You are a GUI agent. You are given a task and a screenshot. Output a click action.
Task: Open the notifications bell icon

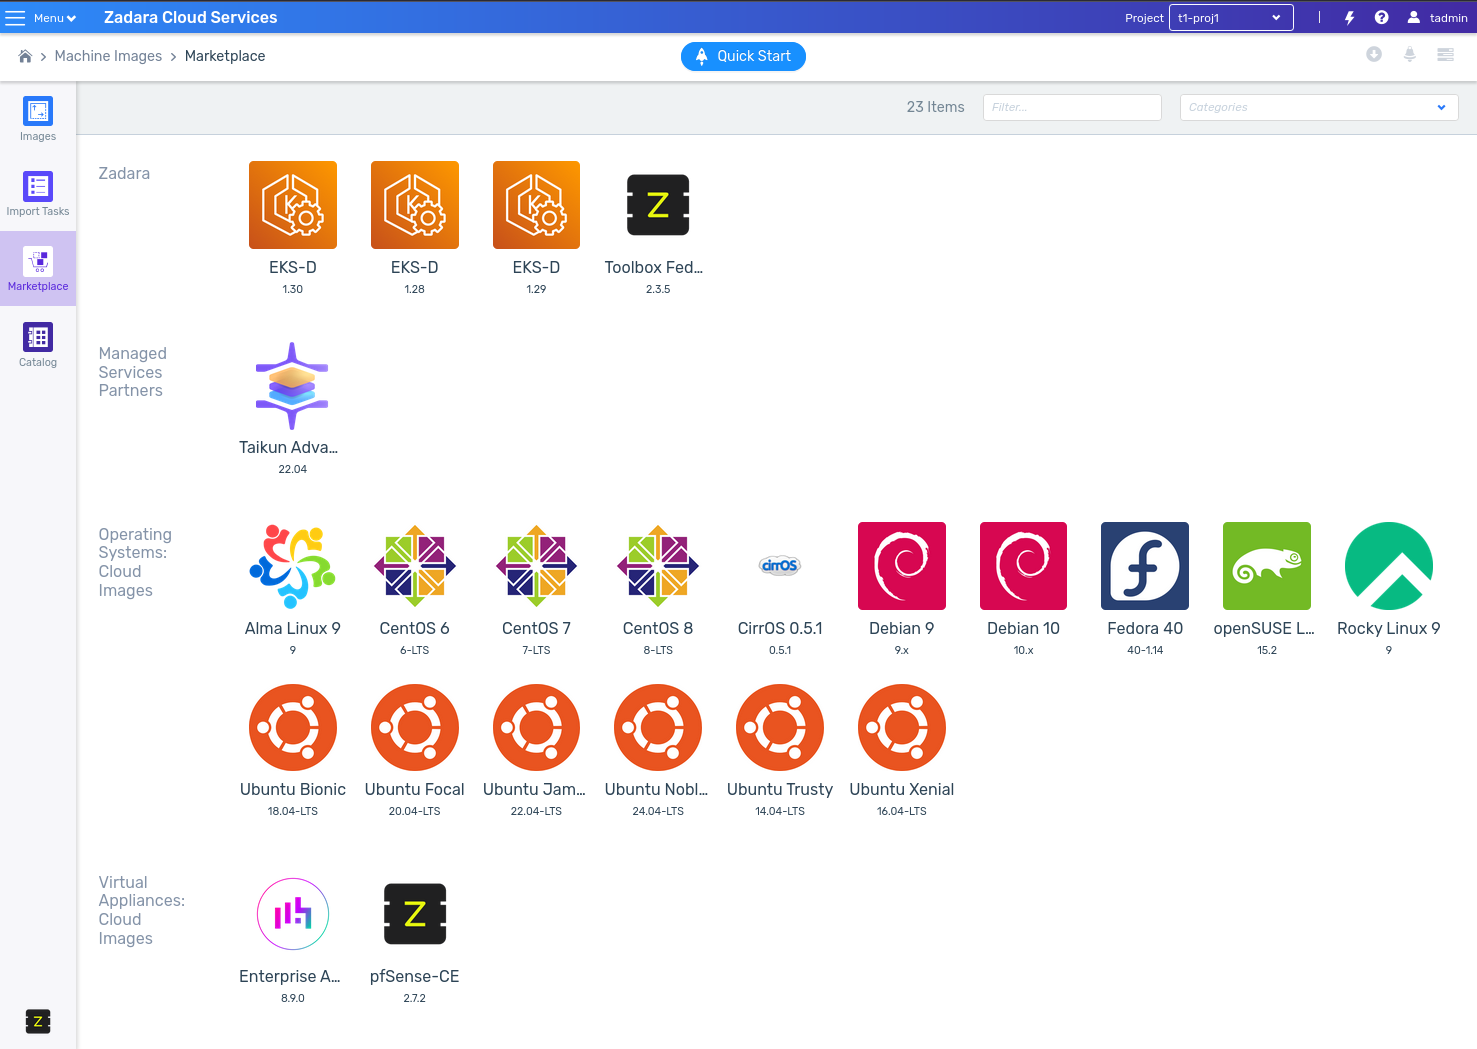pyautogui.click(x=1410, y=54)
